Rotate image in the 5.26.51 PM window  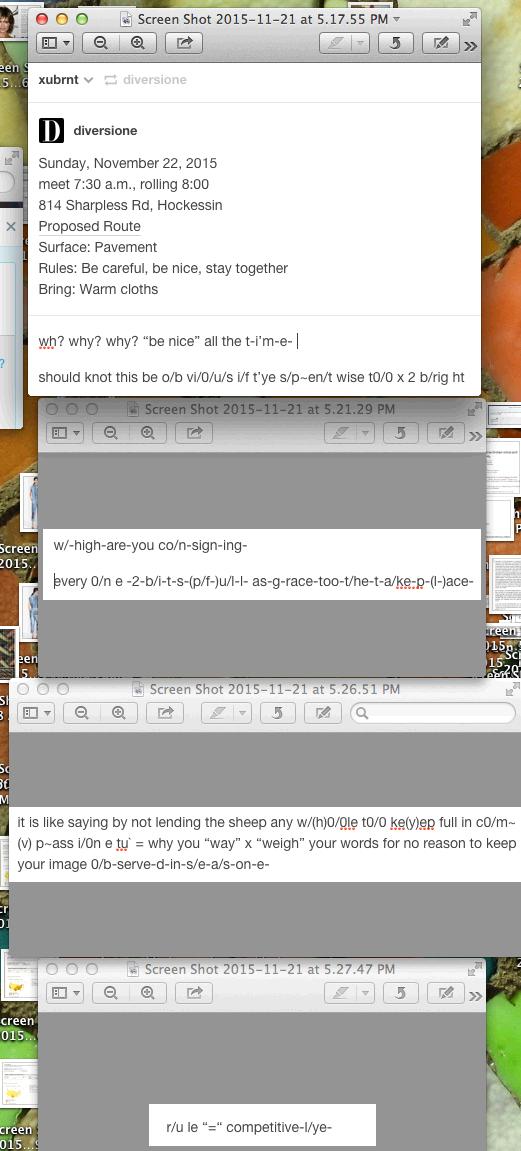(x=277, y=712)
